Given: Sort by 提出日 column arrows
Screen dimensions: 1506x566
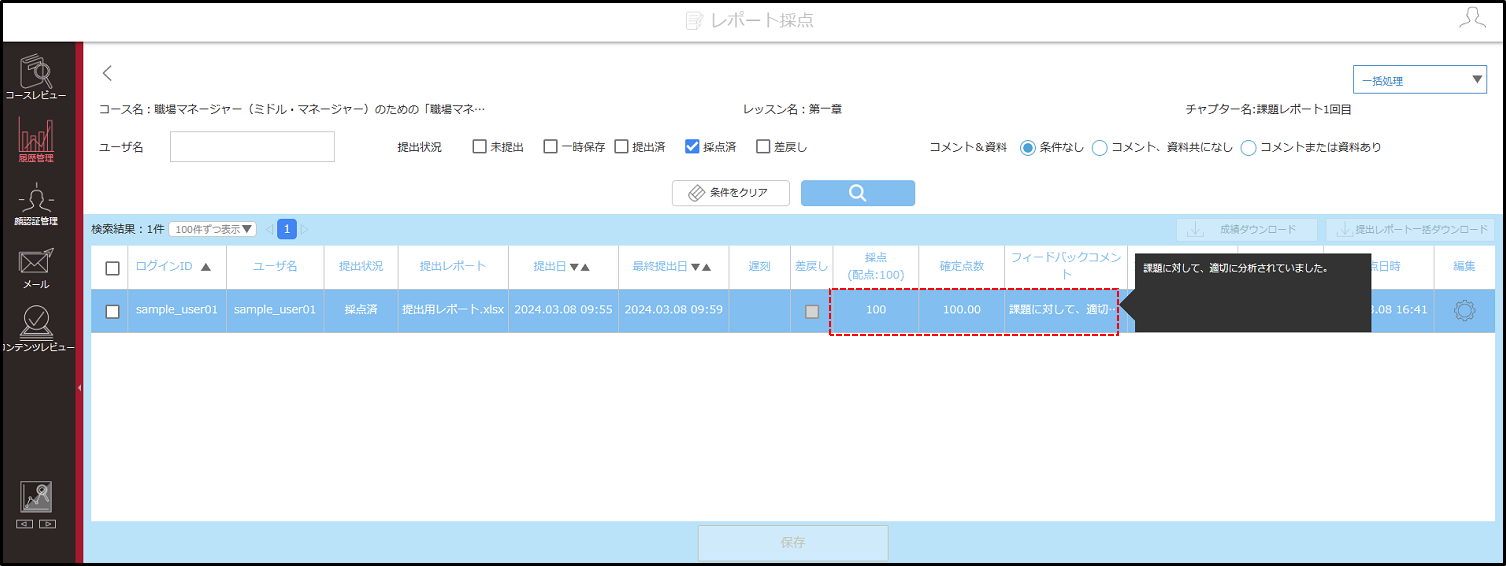Looking at the screenshot, I should [579, 267].
